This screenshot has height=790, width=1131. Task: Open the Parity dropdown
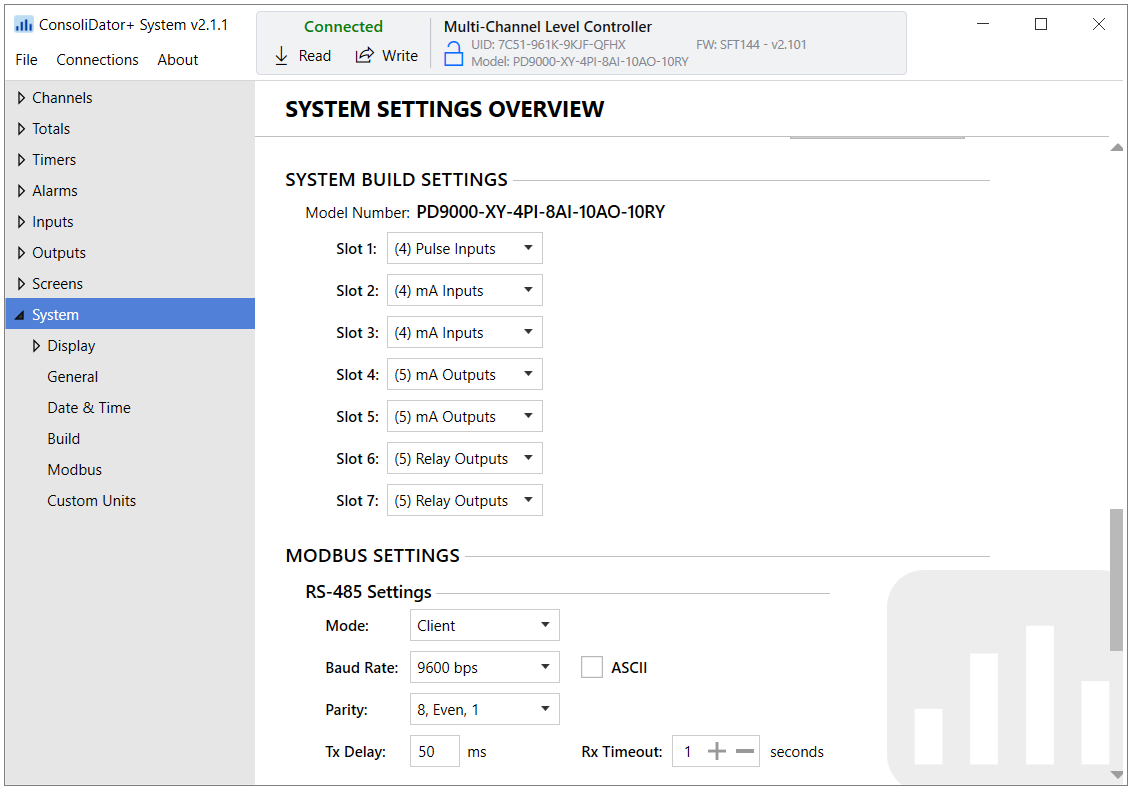coord(485,709)
